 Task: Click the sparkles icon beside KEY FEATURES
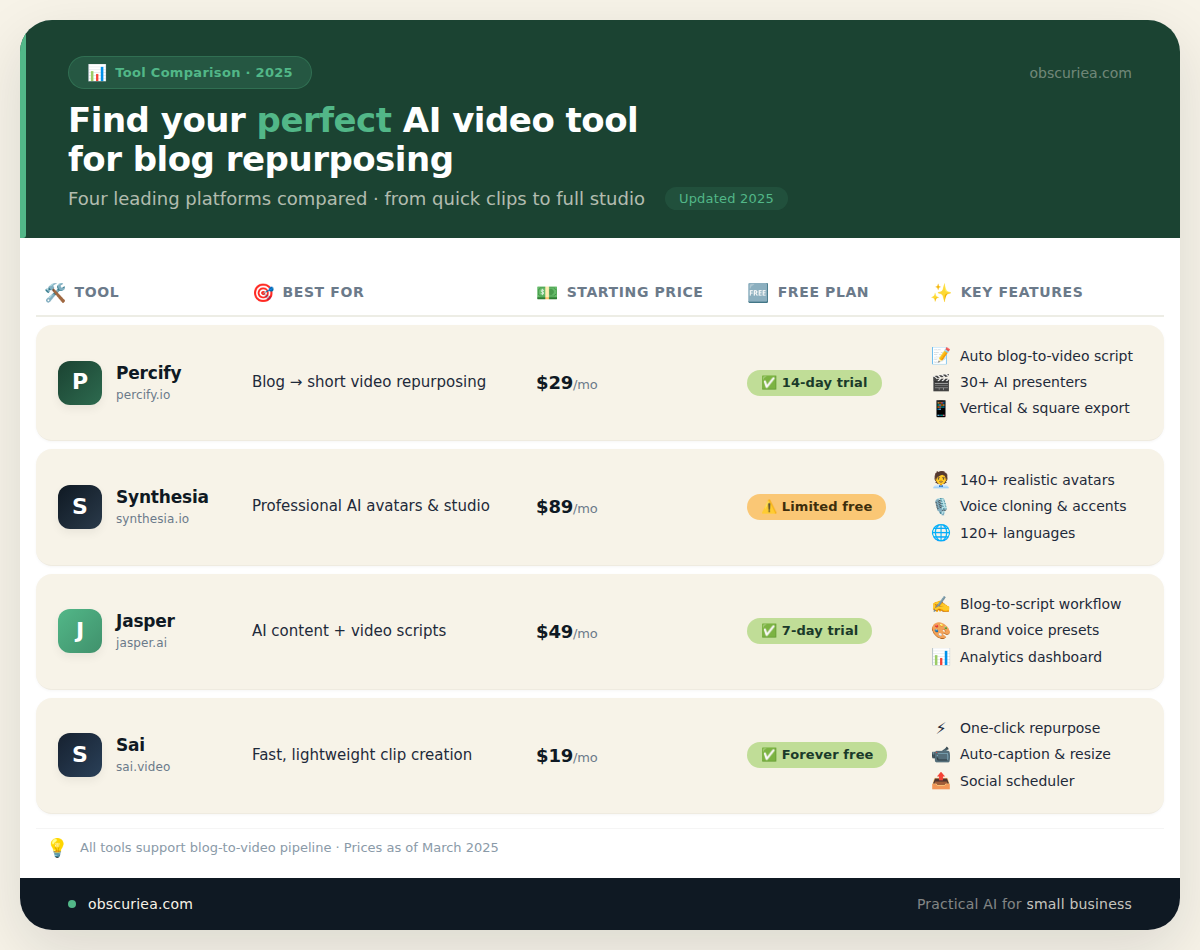point(941,292)
